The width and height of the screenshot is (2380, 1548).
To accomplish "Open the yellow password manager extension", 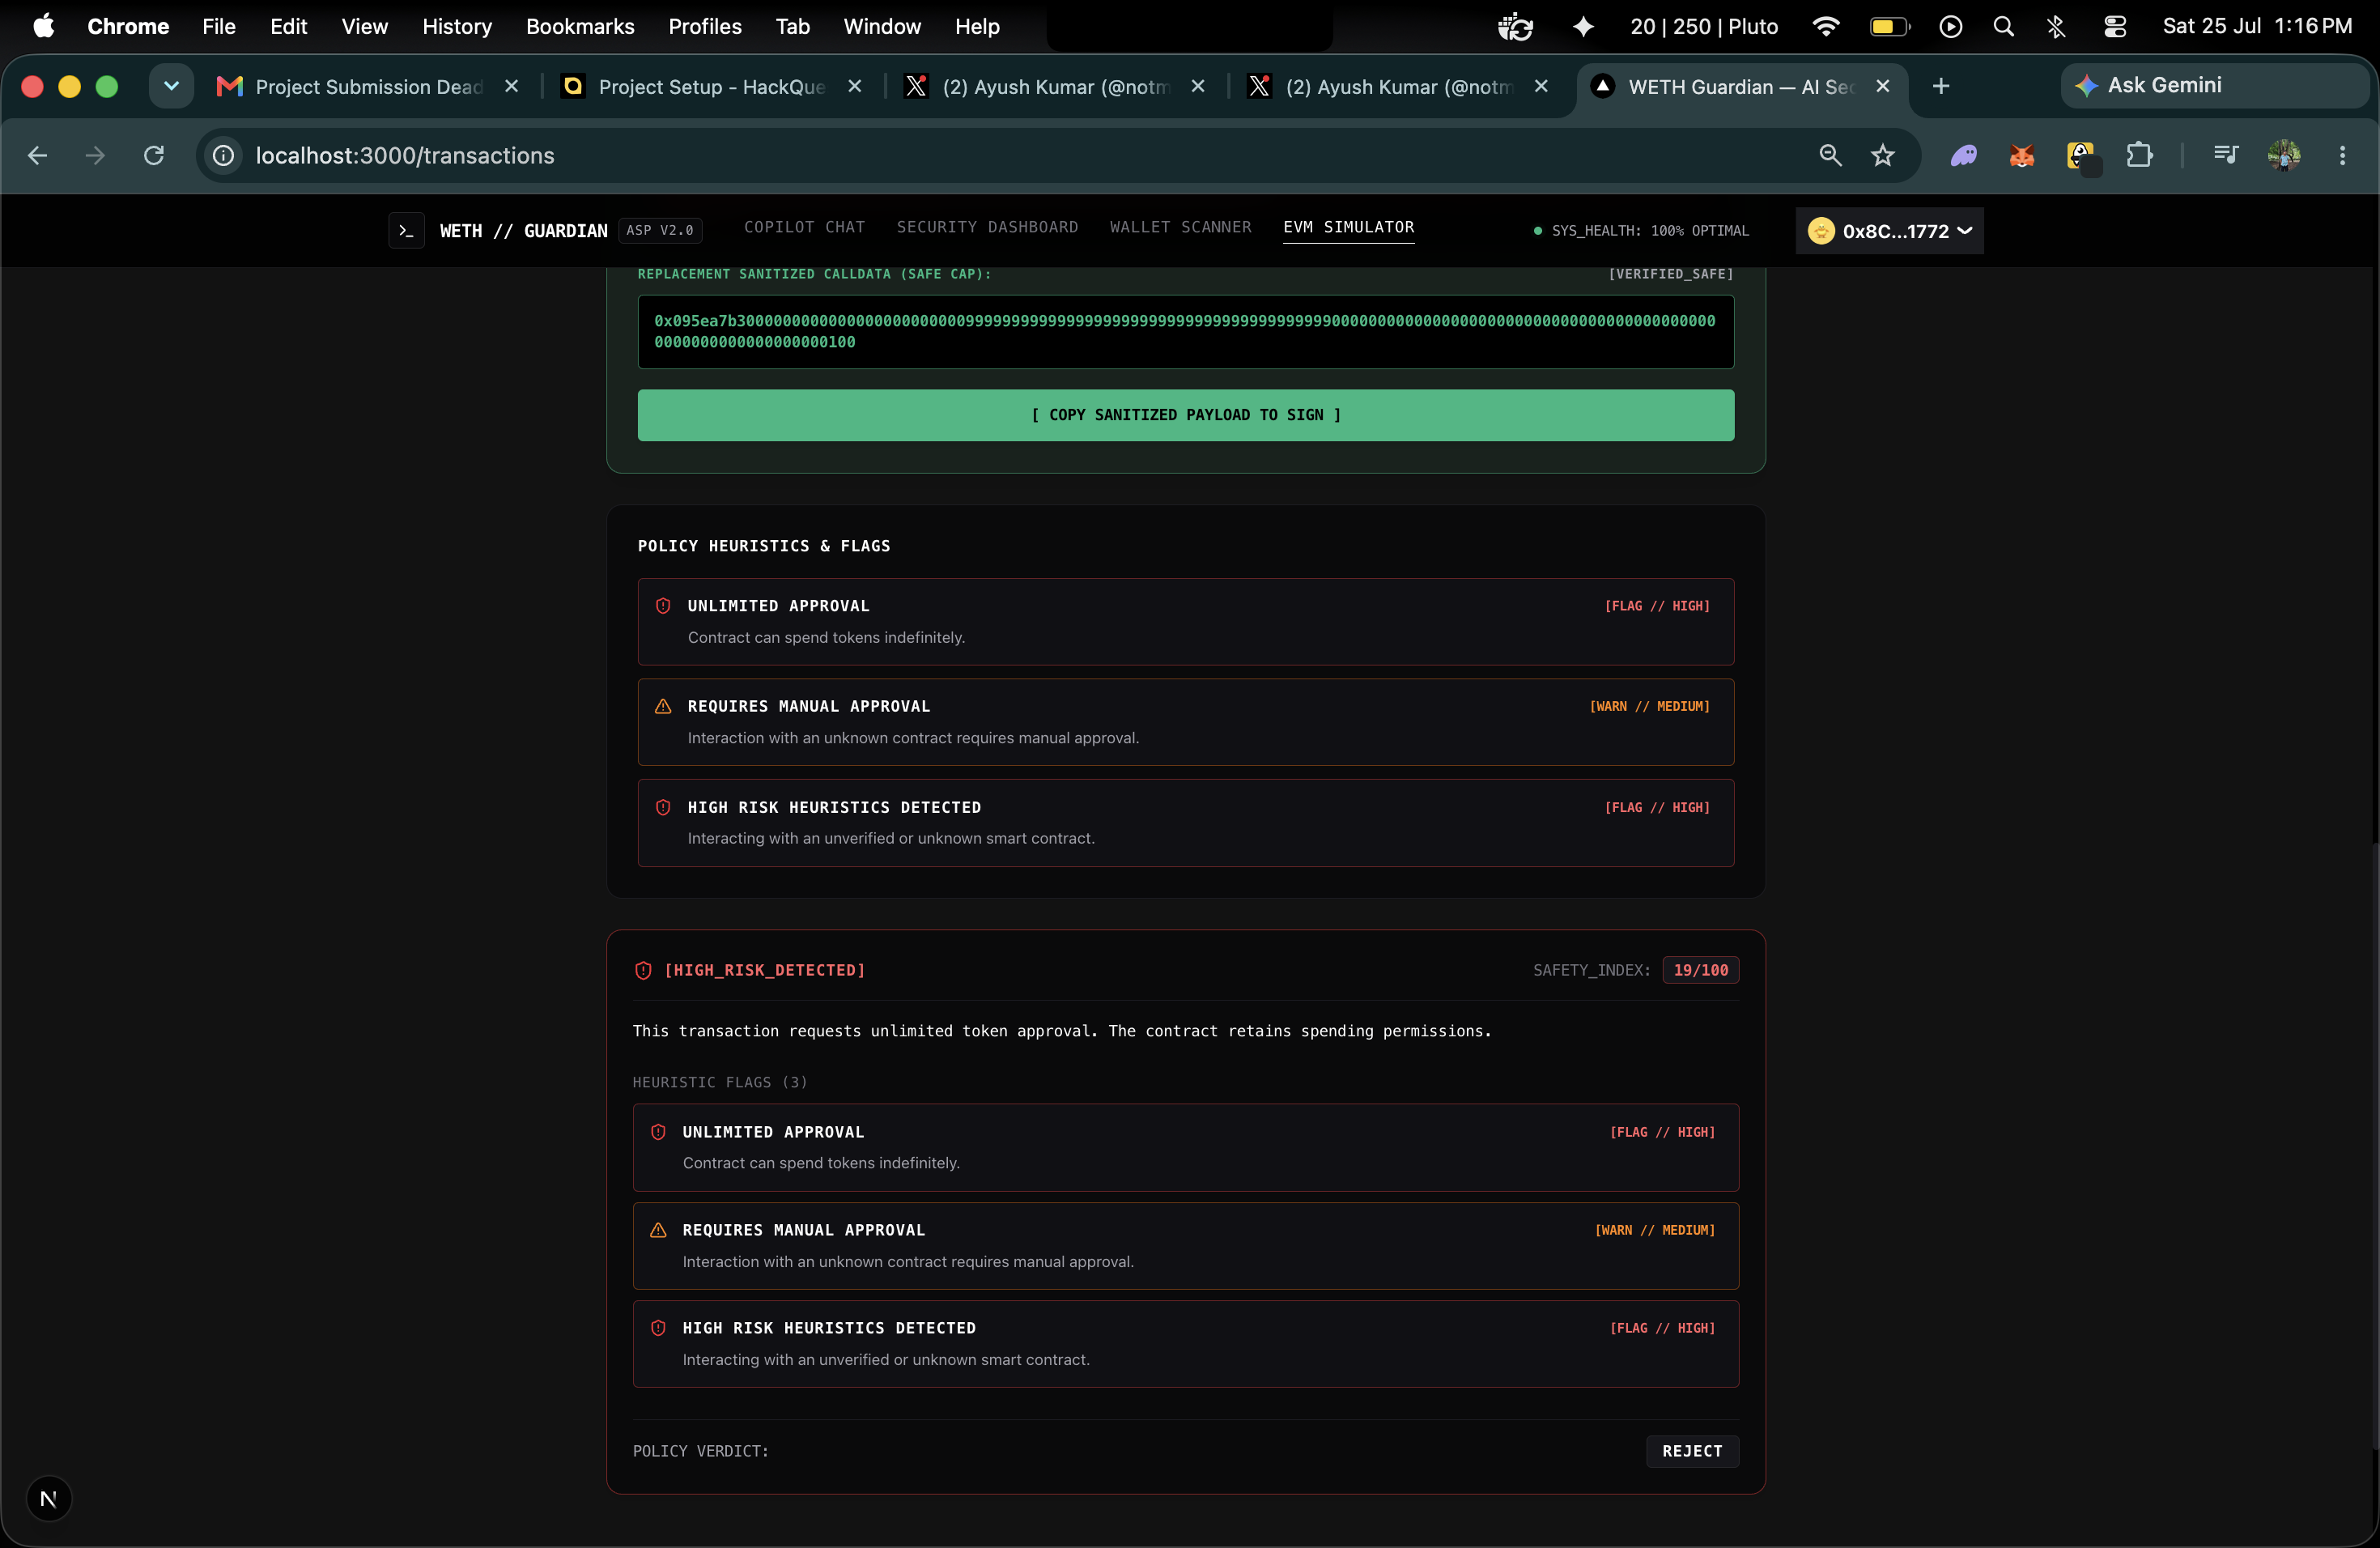I will click(x=2081, y=155).
